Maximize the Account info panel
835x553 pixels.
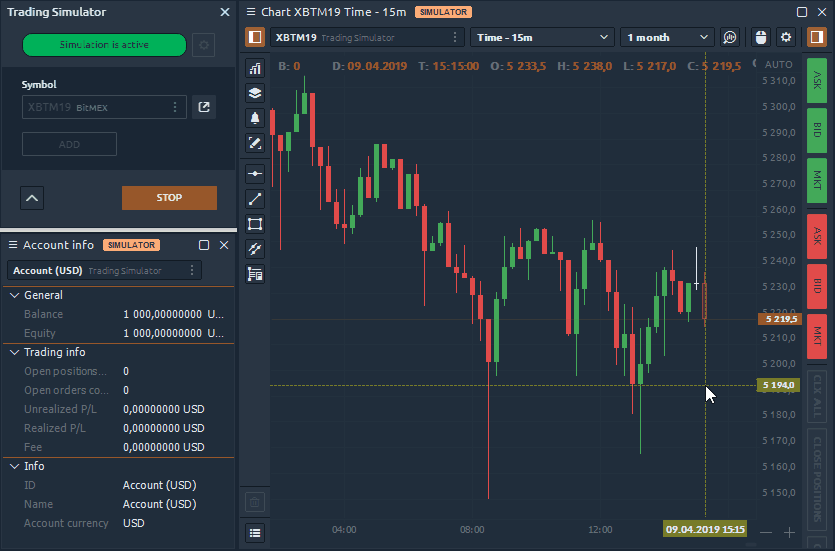[x=203, y=245]
